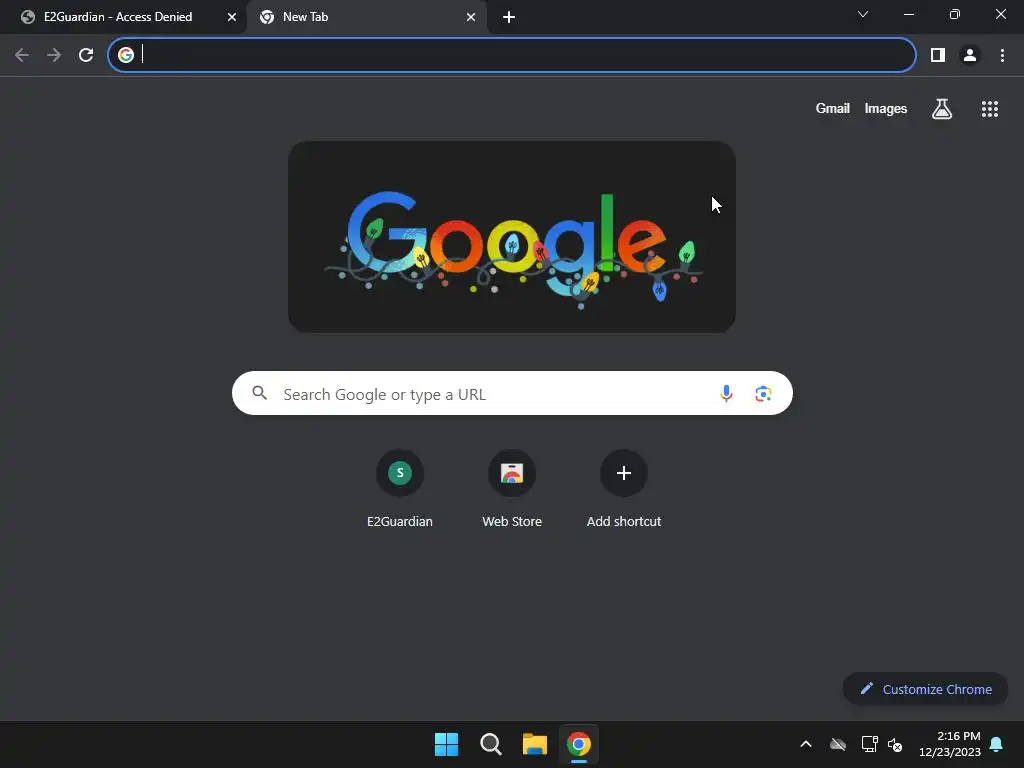Viewport: 1024px width, 768px height.
Task: Click the OneDrive cloud tray icon
Action: pos(838,744)
